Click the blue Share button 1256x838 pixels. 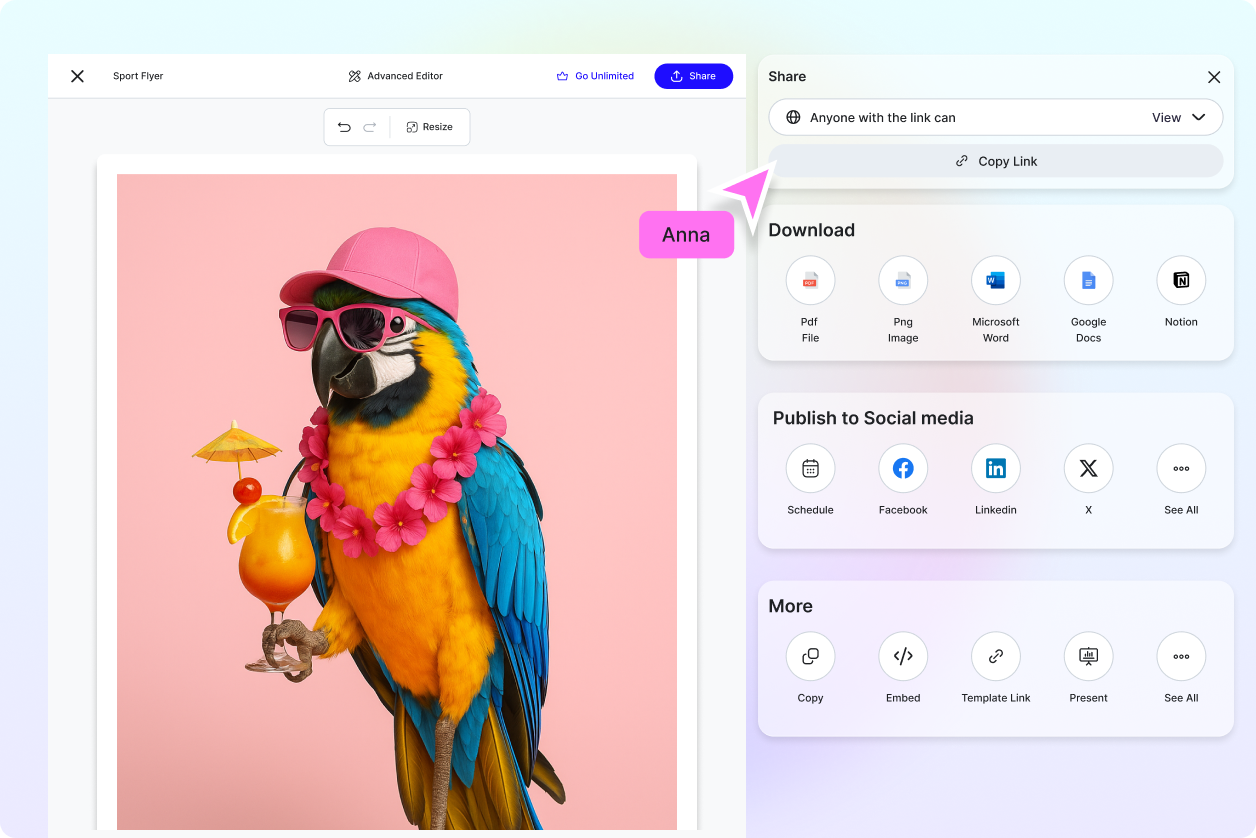[694, 76]
